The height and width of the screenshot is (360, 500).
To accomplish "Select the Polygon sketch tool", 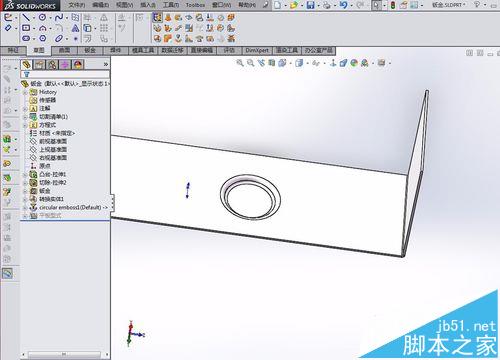I will point(43,38).
